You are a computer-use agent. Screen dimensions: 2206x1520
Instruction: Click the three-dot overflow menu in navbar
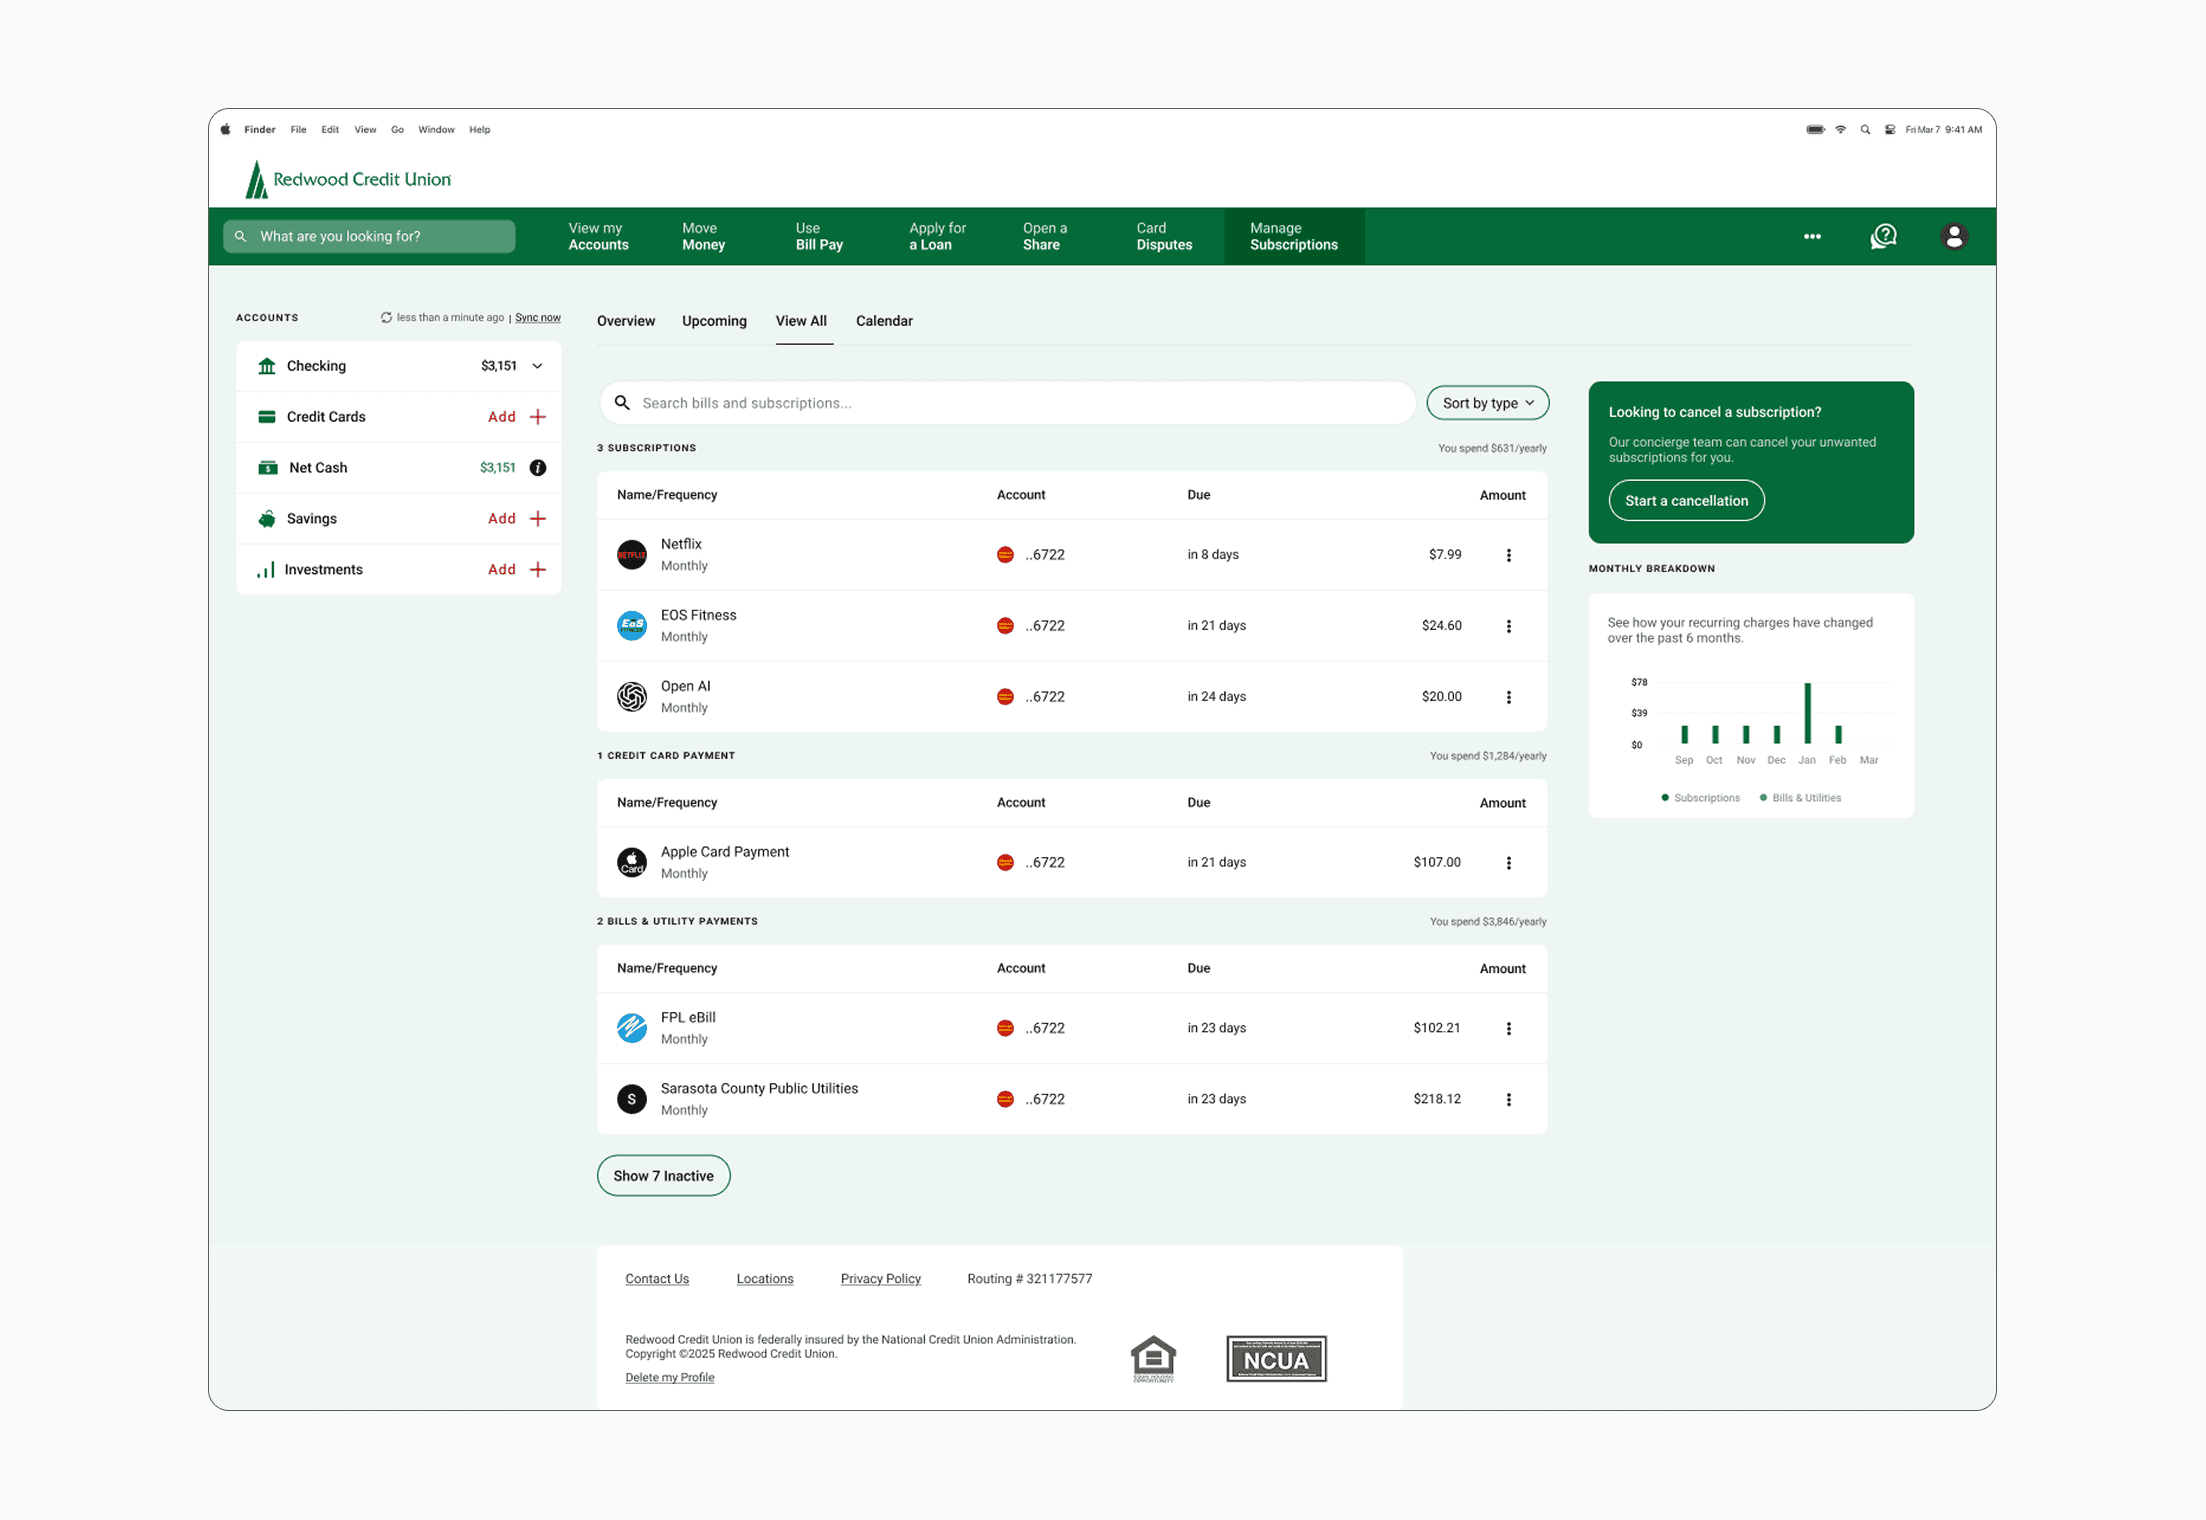(1812, 237)
